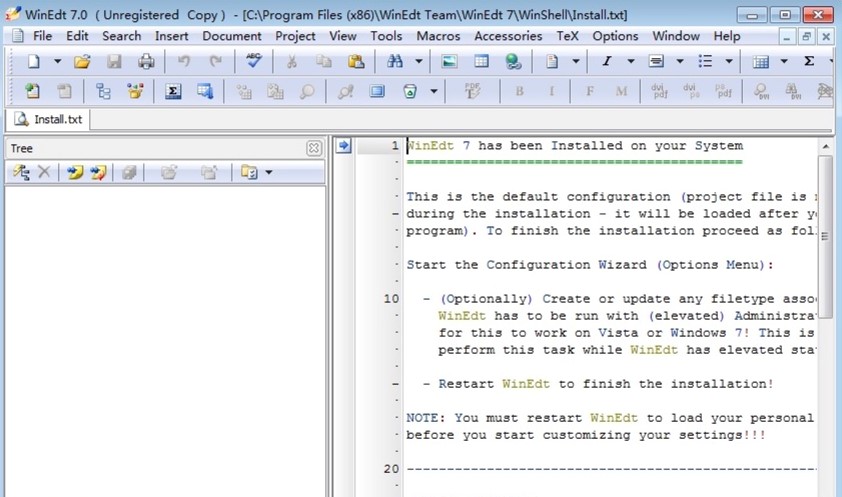Click the New document icon

[33, 62]
